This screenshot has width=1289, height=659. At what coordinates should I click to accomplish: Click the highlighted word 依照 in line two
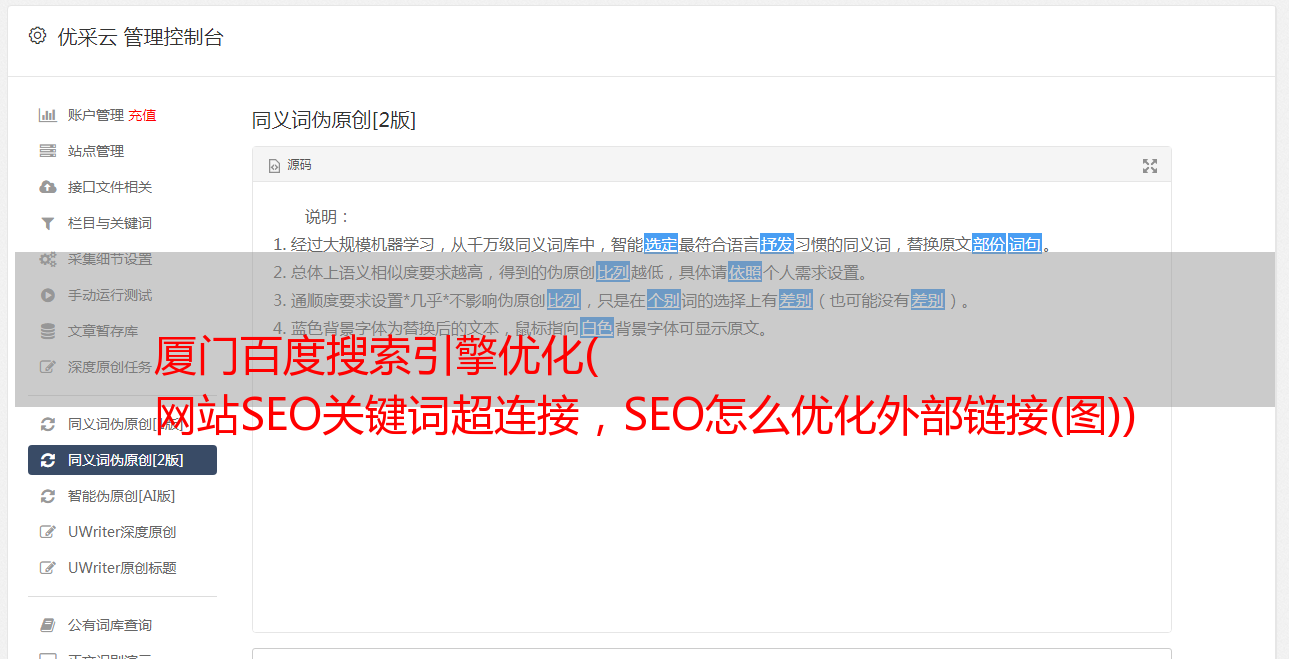click(745, 272)
